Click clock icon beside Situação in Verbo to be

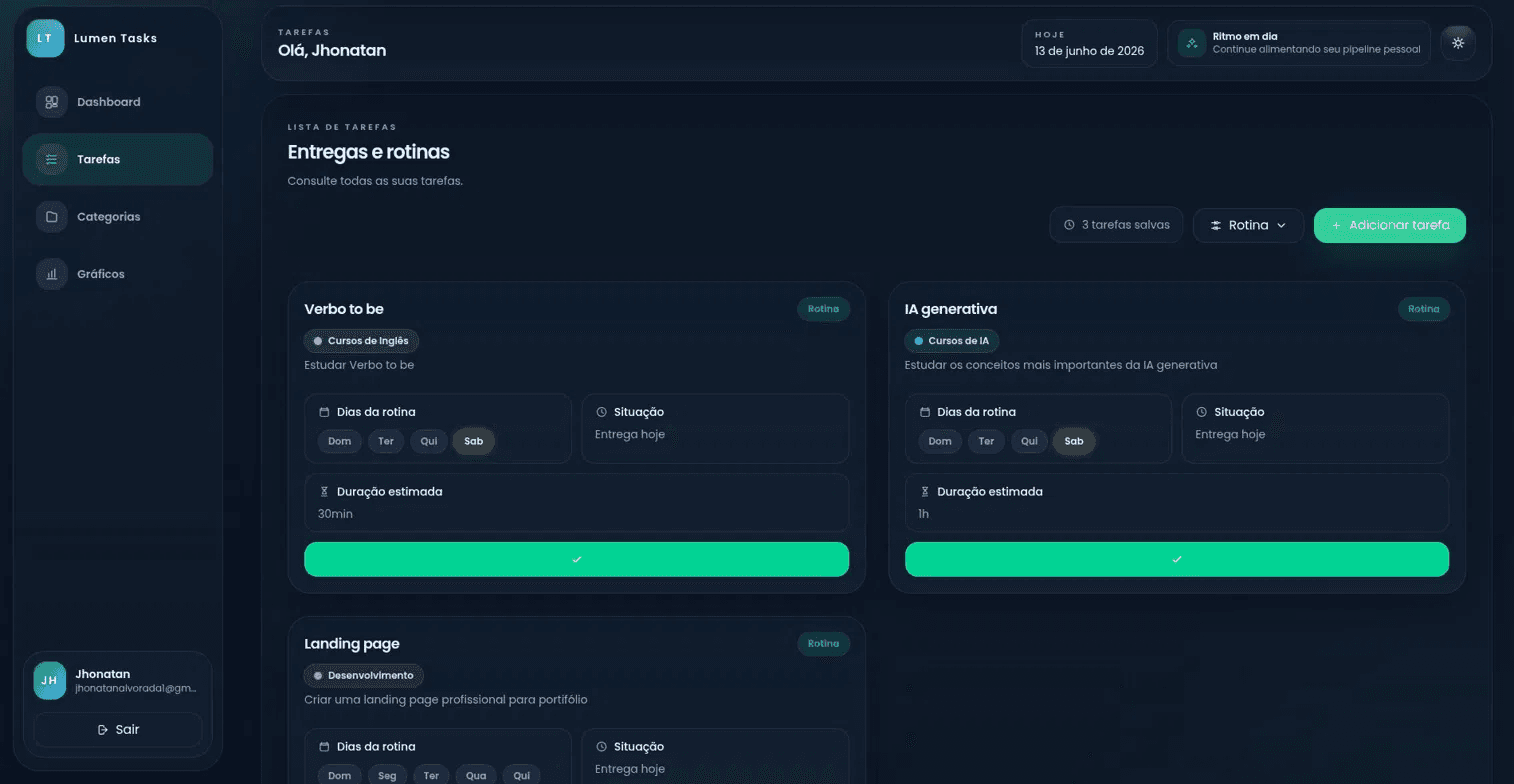tap(601, 412)
